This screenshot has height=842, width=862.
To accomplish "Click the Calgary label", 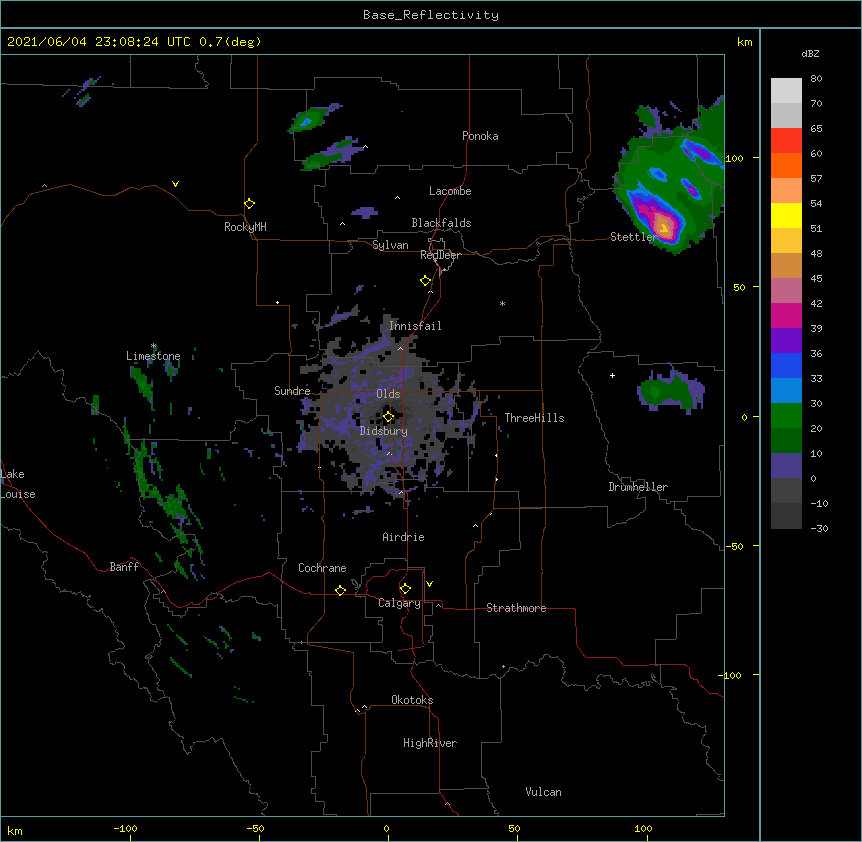I will (399, 603).
